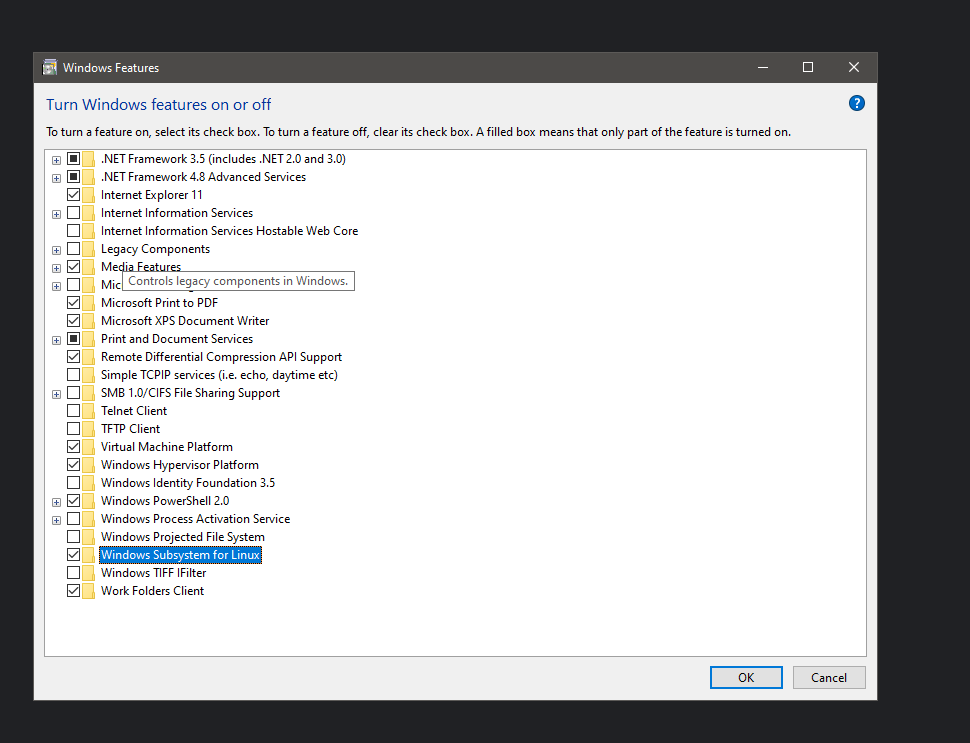
Task: Uncheck Windows Subsystem for Linux checkbox
Action: (73, 555)
